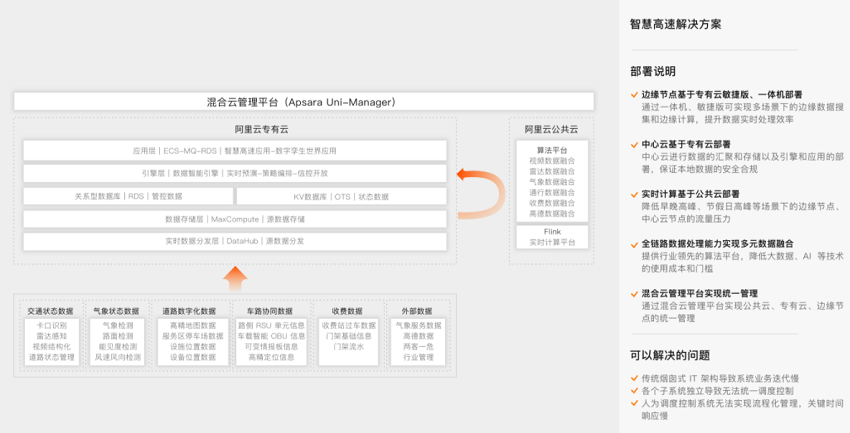Viewport: 850px width, 433px height.
Task: Click 路面检测 item
Action: point(118,336)
